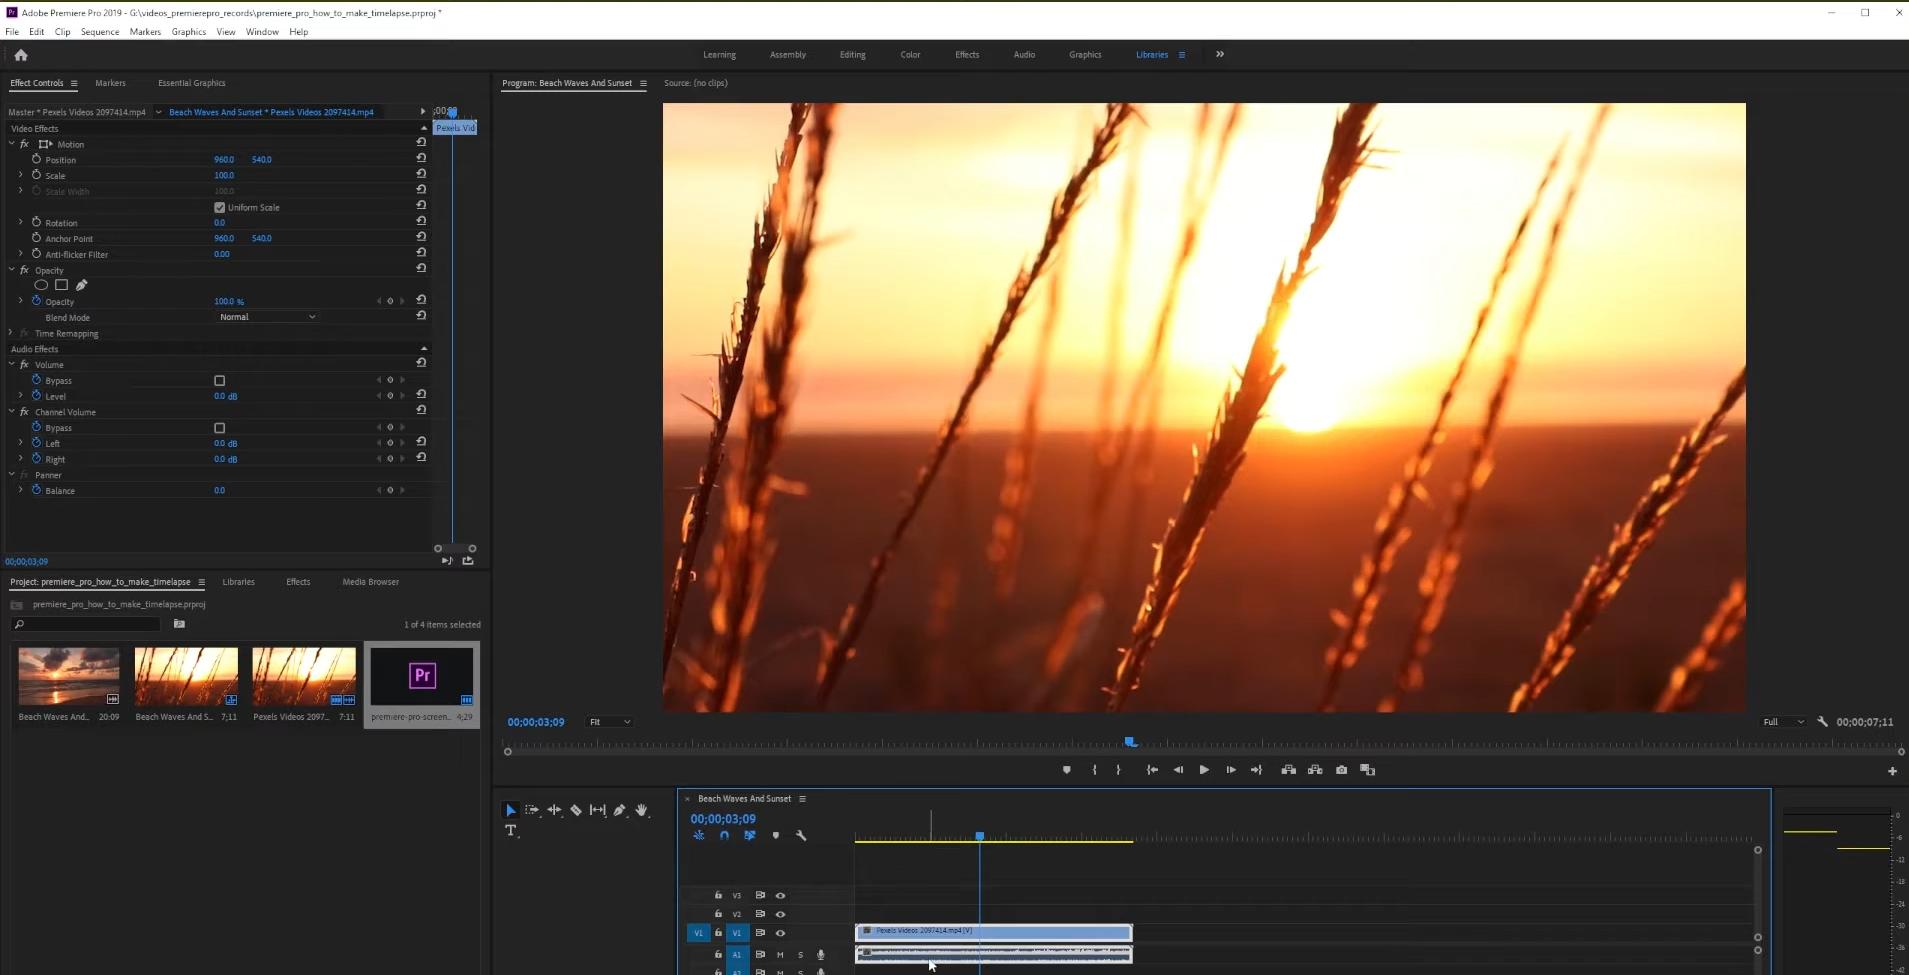Toggle Linked Selection in timeline
1909x975 pixels.
tap(749, 836)
